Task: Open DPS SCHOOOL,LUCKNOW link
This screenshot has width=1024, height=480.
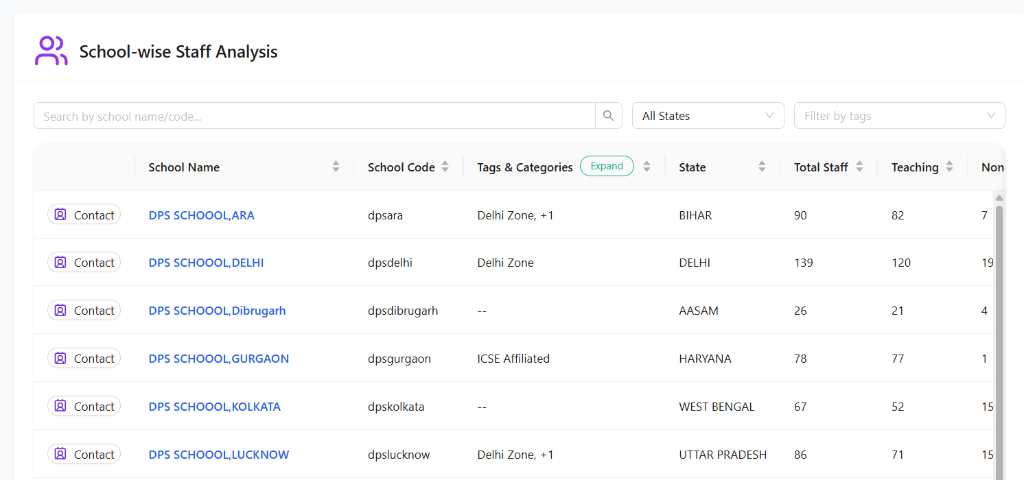Action: click(x=219, y=455)
